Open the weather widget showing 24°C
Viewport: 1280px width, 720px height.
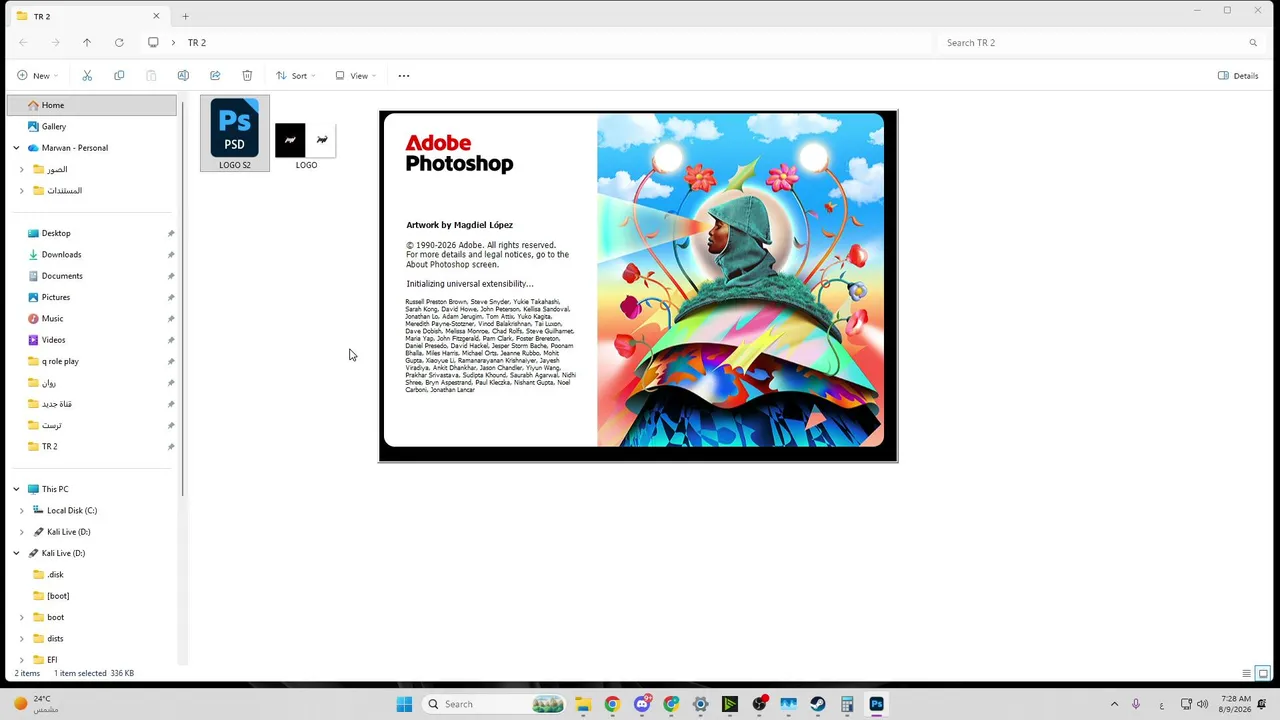[x=36, y=704]
